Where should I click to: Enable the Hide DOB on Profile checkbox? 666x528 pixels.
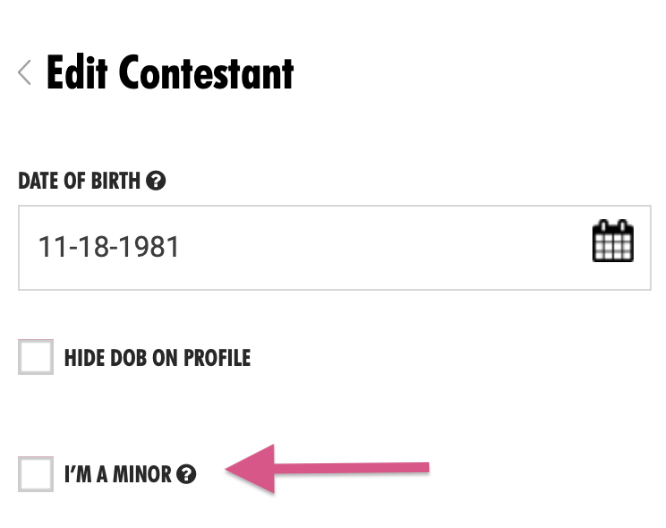point(36,357)
